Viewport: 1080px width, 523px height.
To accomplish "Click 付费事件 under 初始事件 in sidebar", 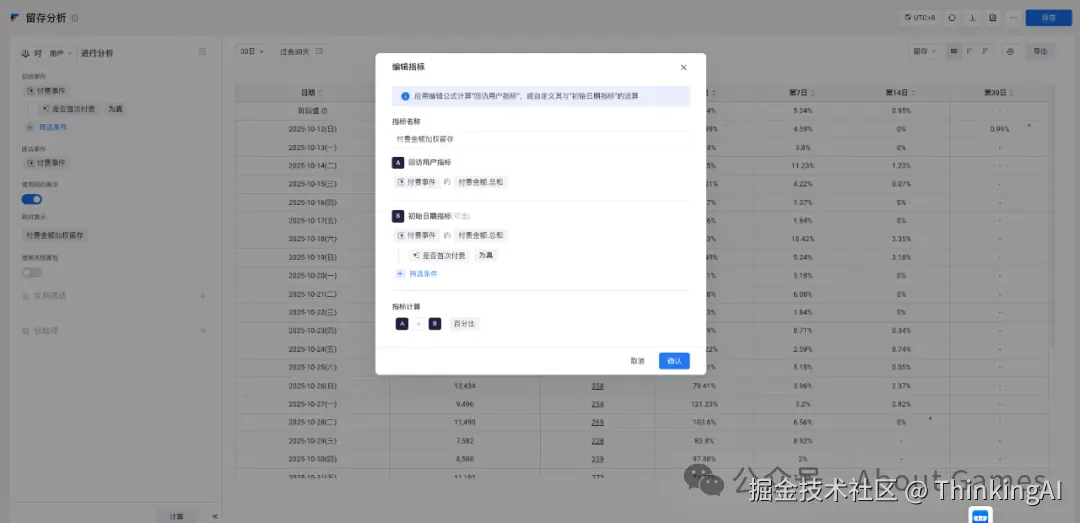I will (47, 91).
